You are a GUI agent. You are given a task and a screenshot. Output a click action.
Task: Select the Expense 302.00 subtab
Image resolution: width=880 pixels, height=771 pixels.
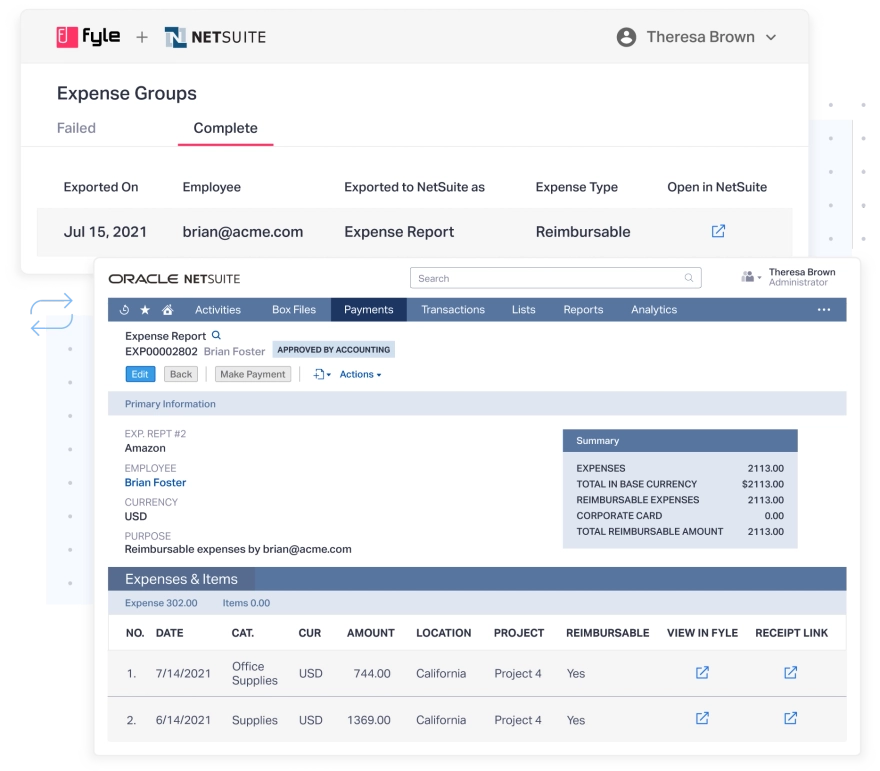pyautogui.click(x=161, y=603)
